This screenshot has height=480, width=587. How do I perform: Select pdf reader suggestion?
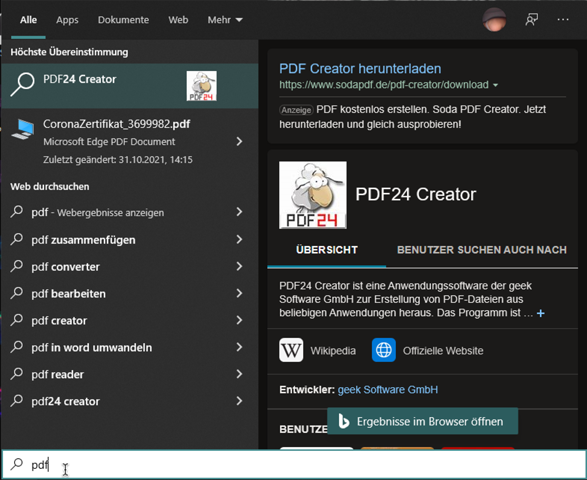point(130,374)
